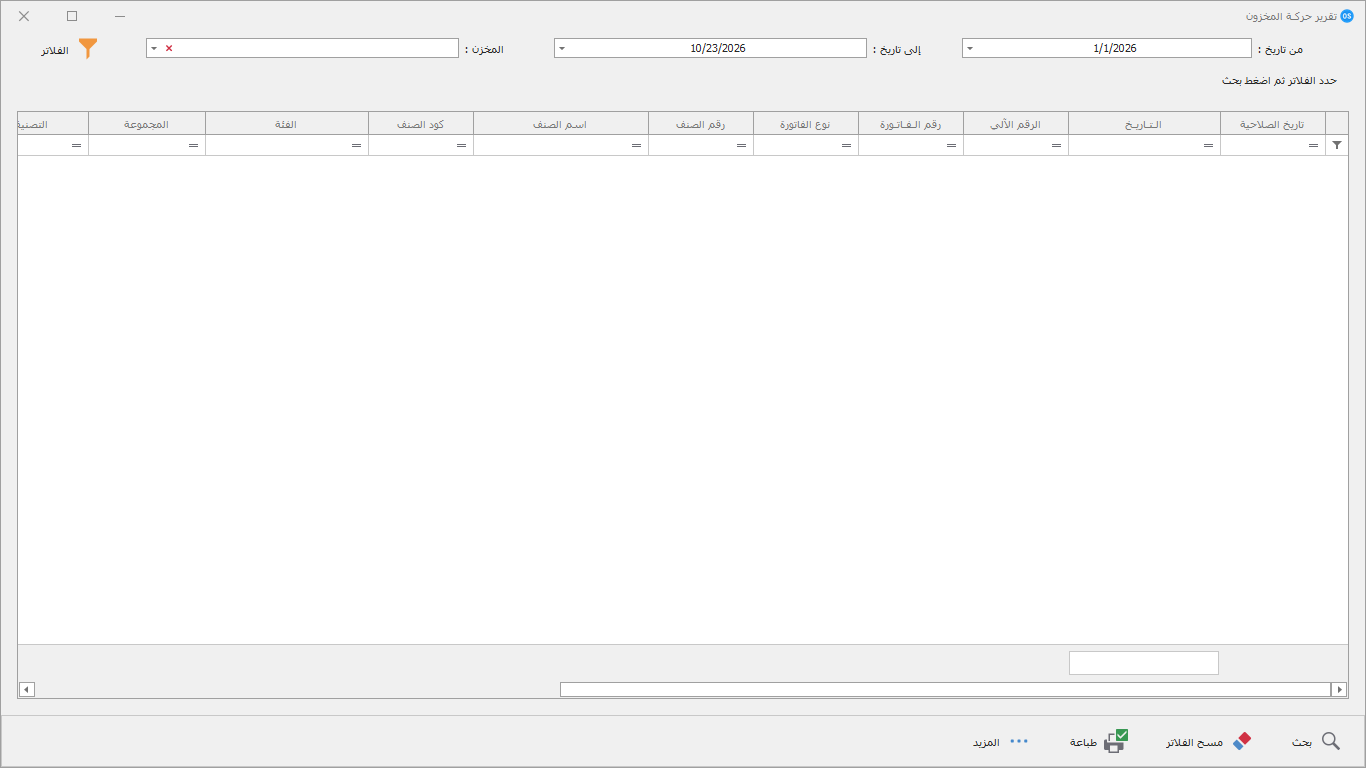
Task: Open filter operator for التاريخ column
Action: [x=1208, y=146]
